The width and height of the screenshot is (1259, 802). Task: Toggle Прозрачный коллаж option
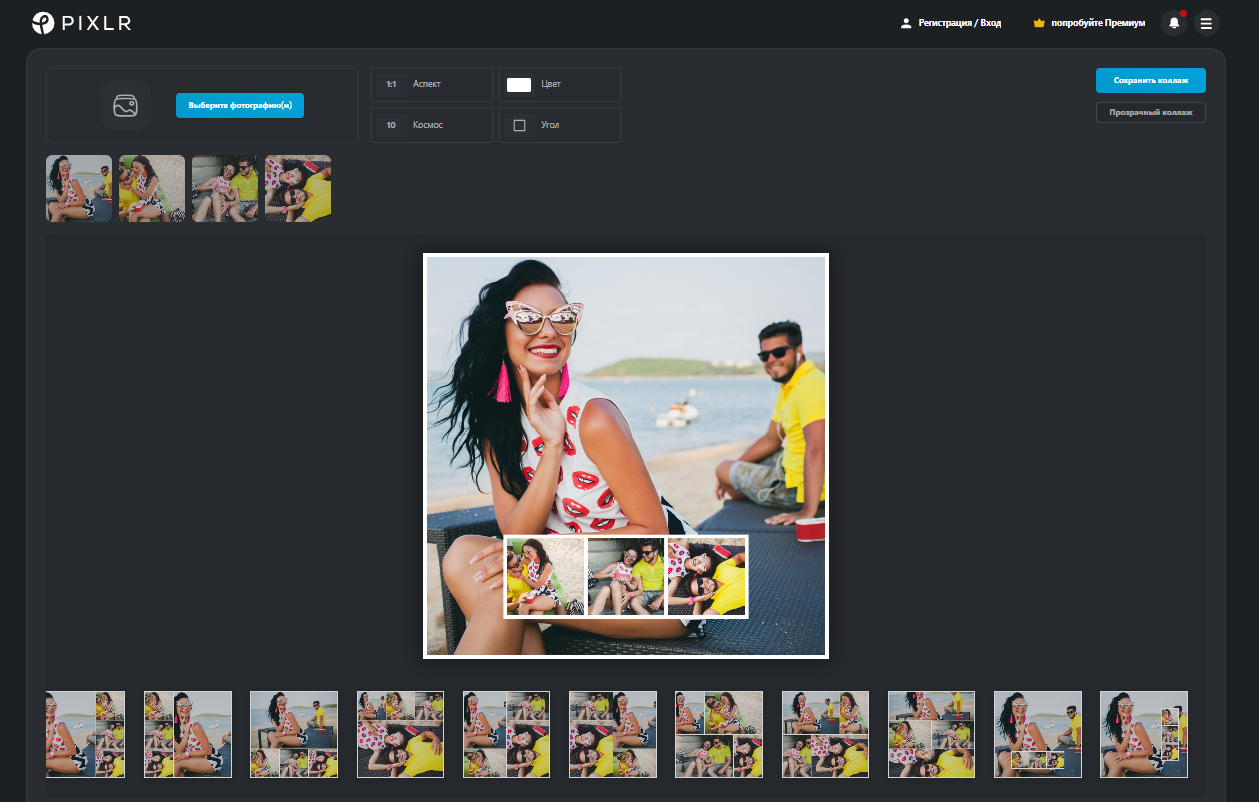pyautogui.click(x=1150, y=113)
